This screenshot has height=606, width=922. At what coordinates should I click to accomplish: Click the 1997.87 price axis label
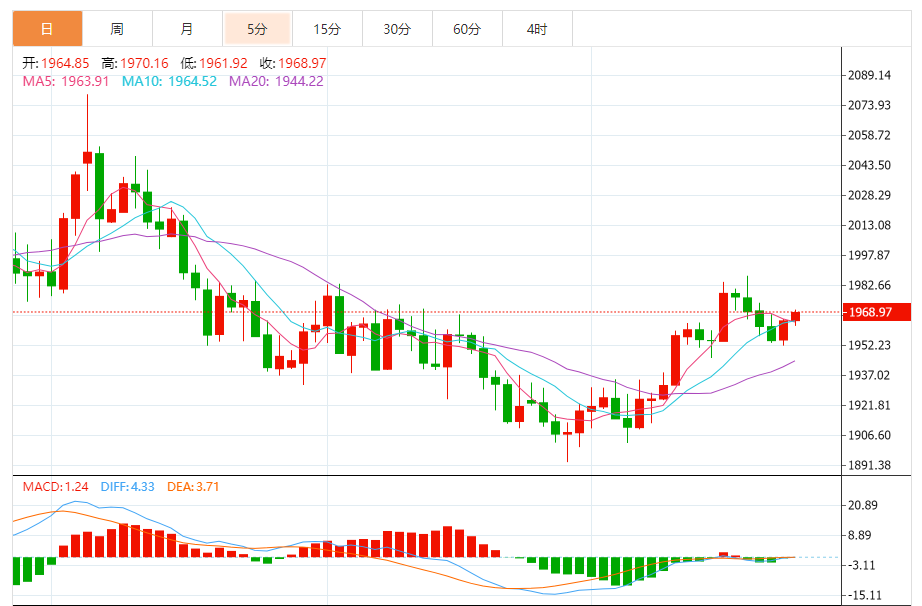click(x=869, y=255)
